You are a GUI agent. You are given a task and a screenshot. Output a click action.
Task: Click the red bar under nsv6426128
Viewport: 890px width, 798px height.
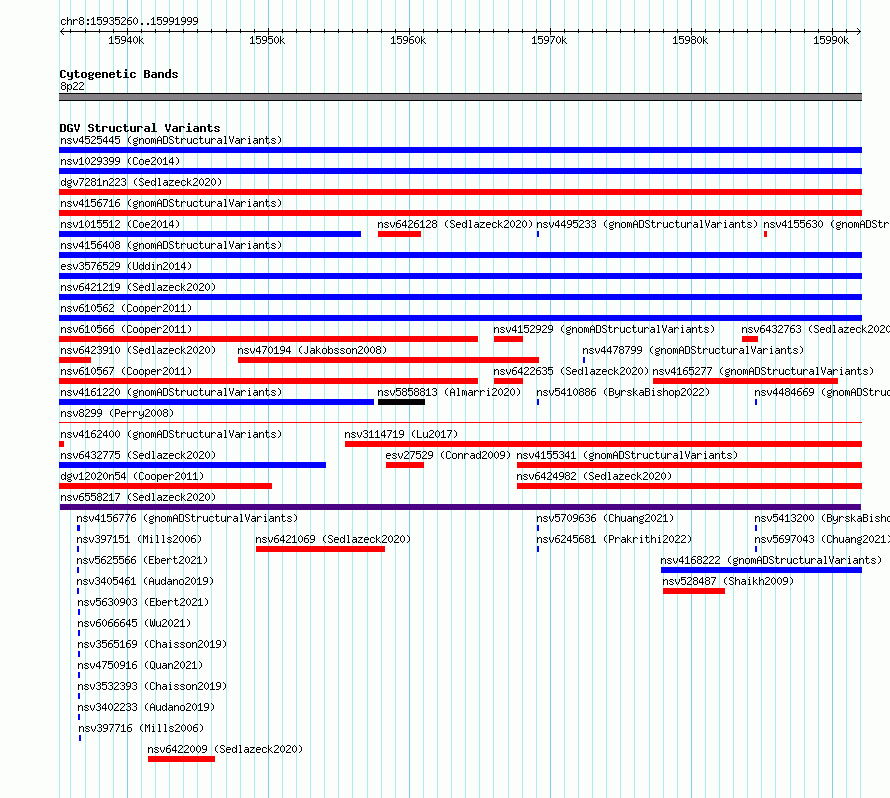tap(399, 234)
